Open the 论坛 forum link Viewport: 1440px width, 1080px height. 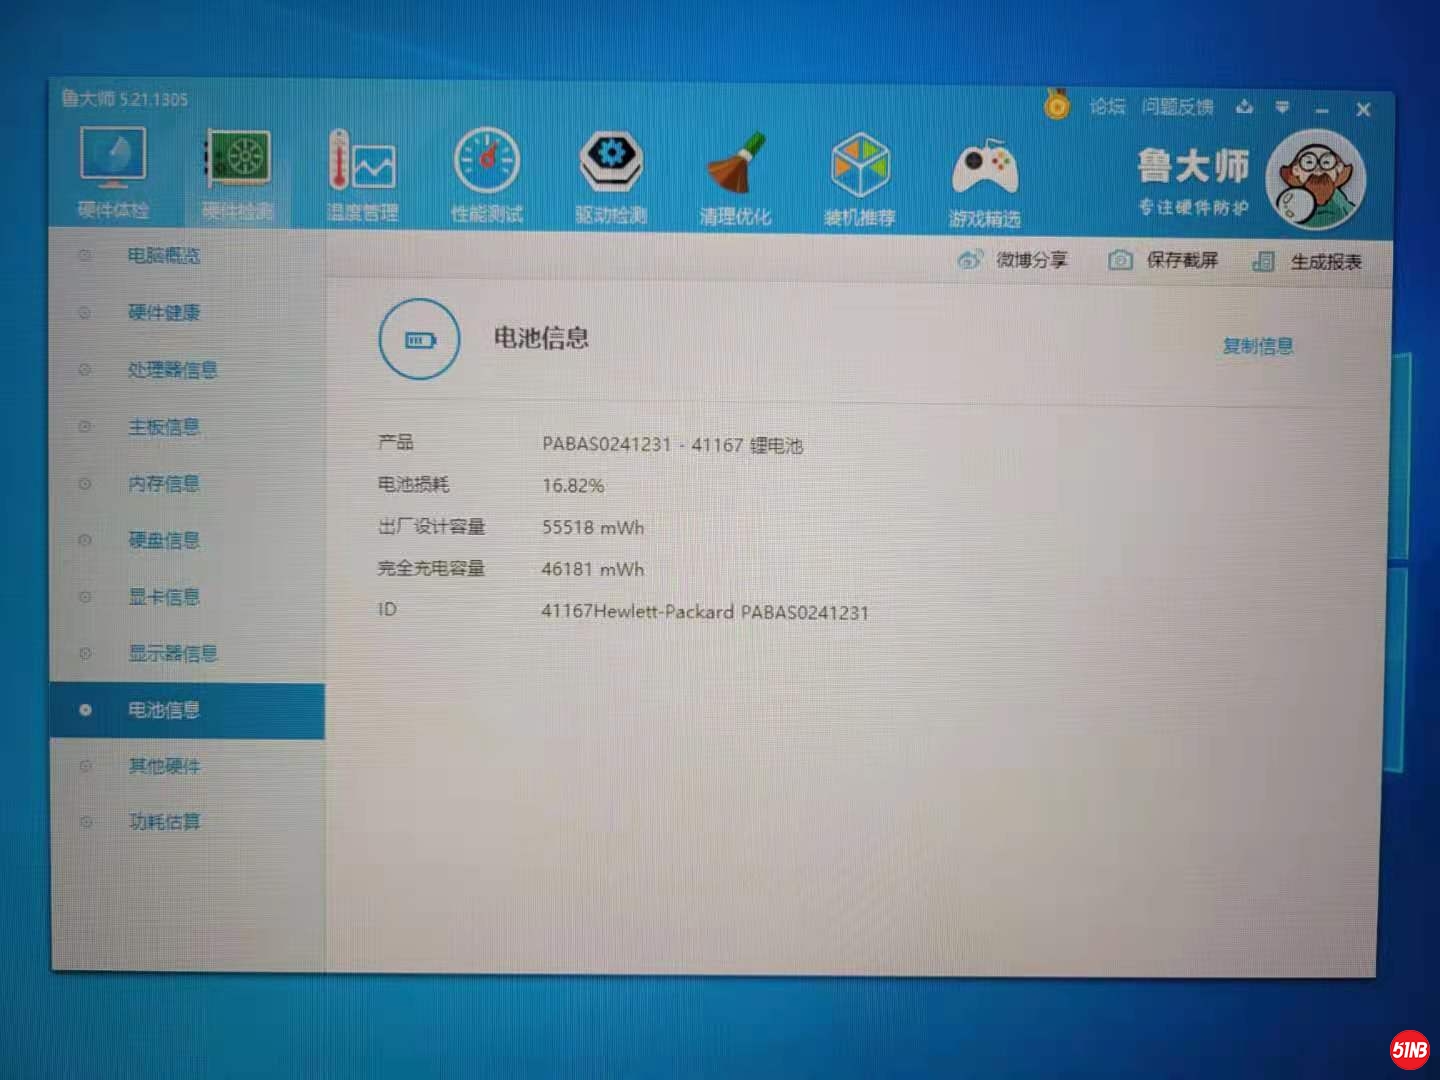1107,106
